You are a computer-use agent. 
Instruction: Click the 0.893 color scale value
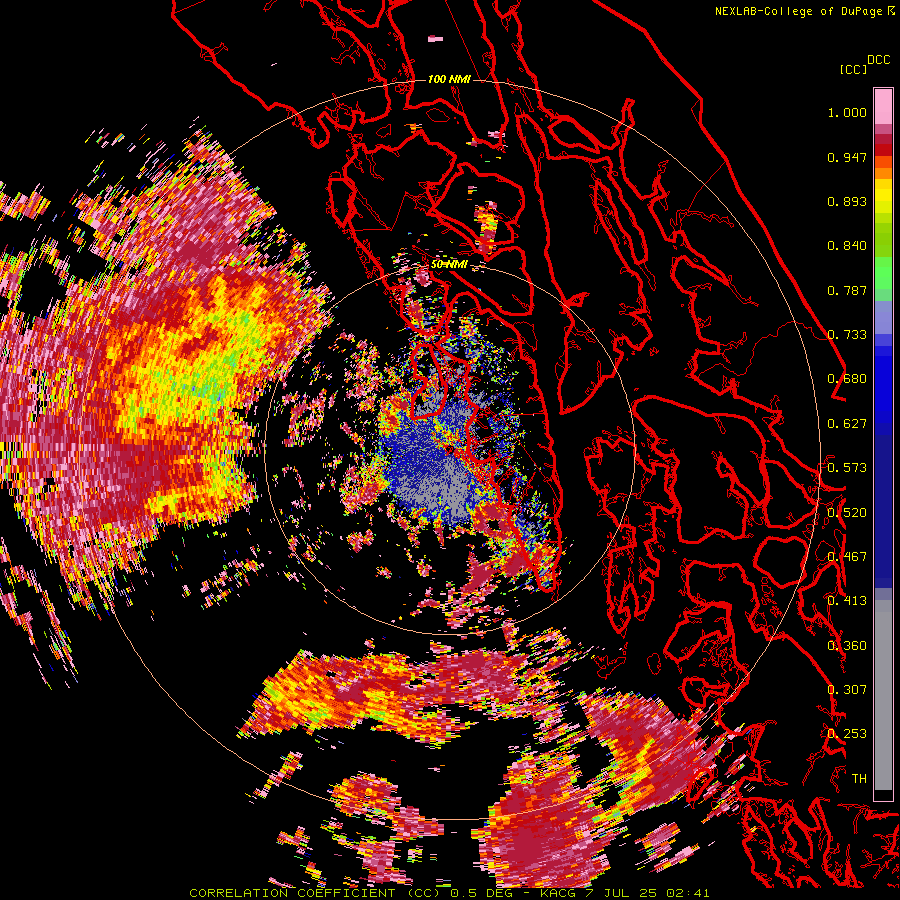847,201
